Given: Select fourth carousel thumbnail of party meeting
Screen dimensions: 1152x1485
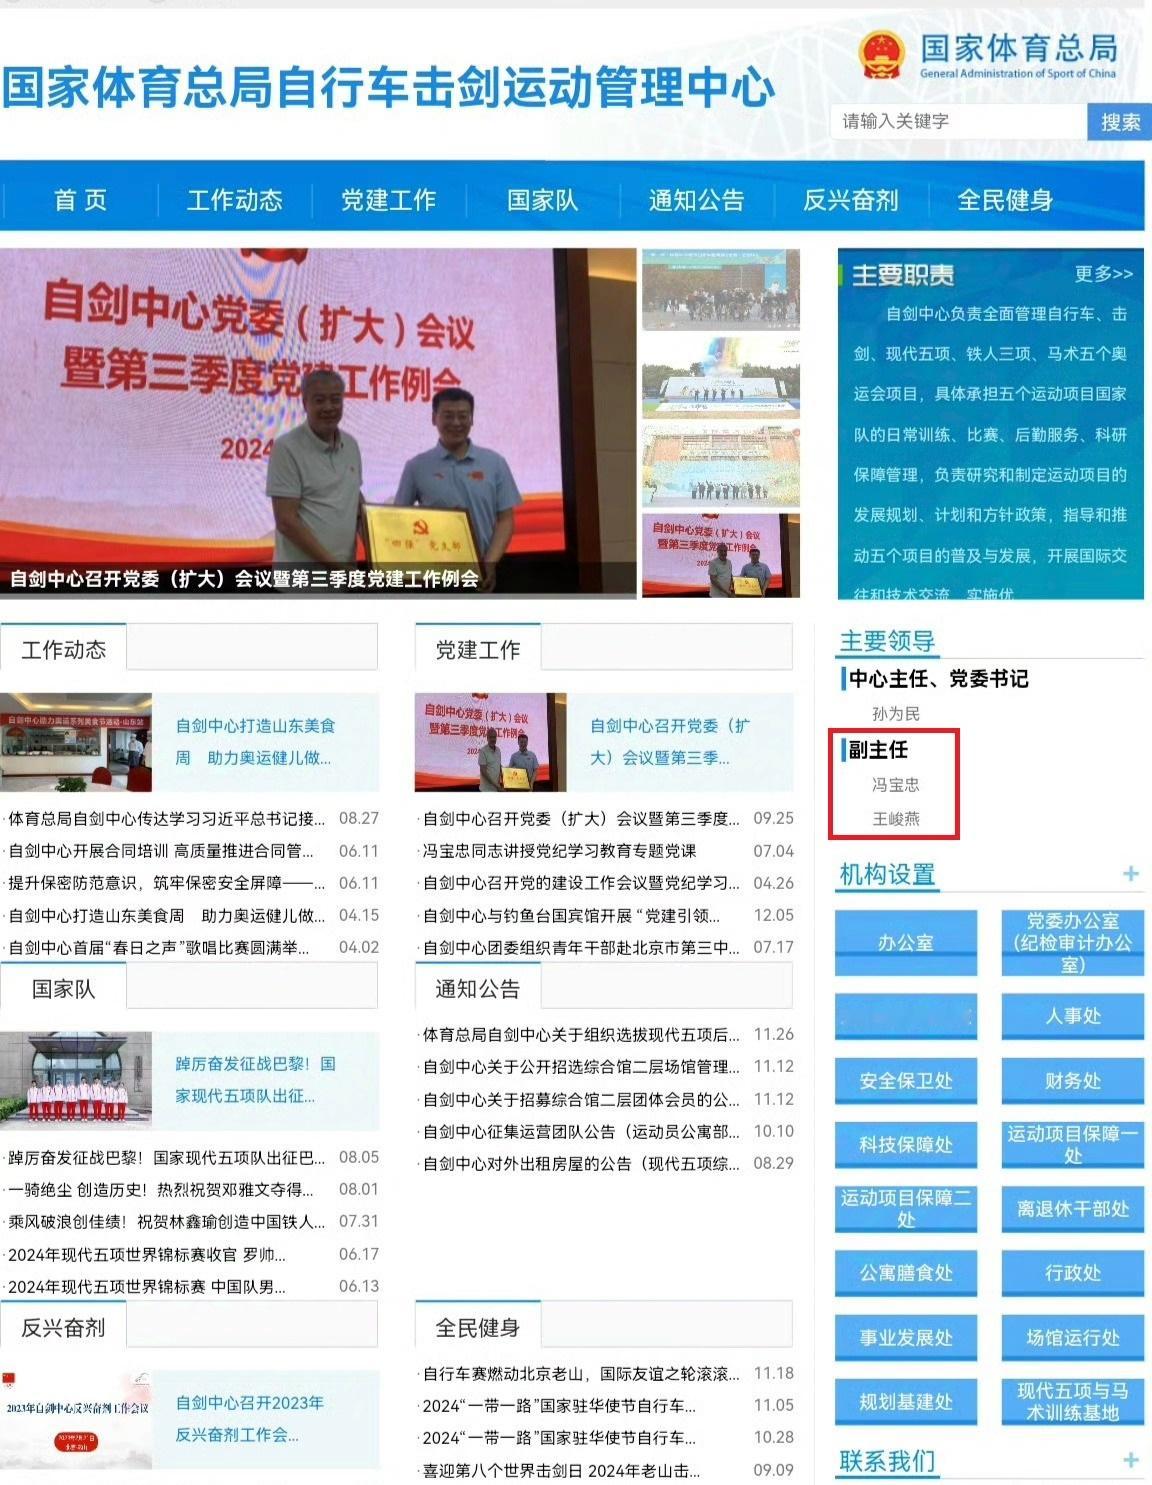Looking at the screenshot, I should (721, 556).
